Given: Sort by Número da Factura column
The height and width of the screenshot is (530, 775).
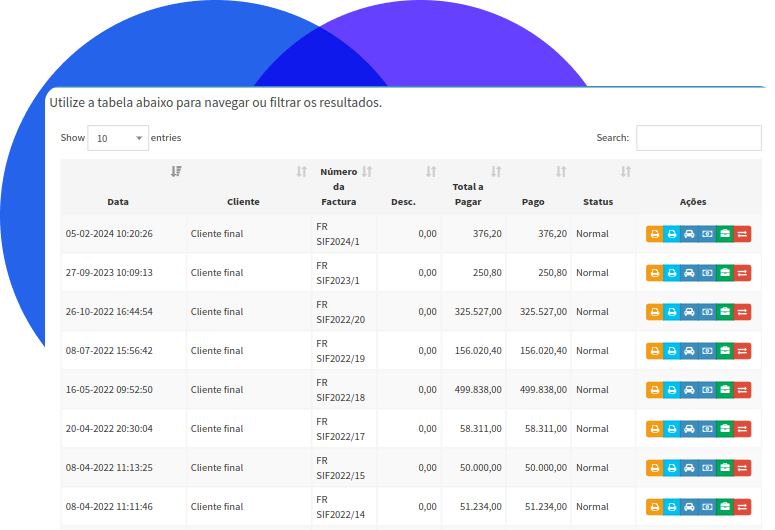Looking at the screenshot, I should [x=339, y=186].
